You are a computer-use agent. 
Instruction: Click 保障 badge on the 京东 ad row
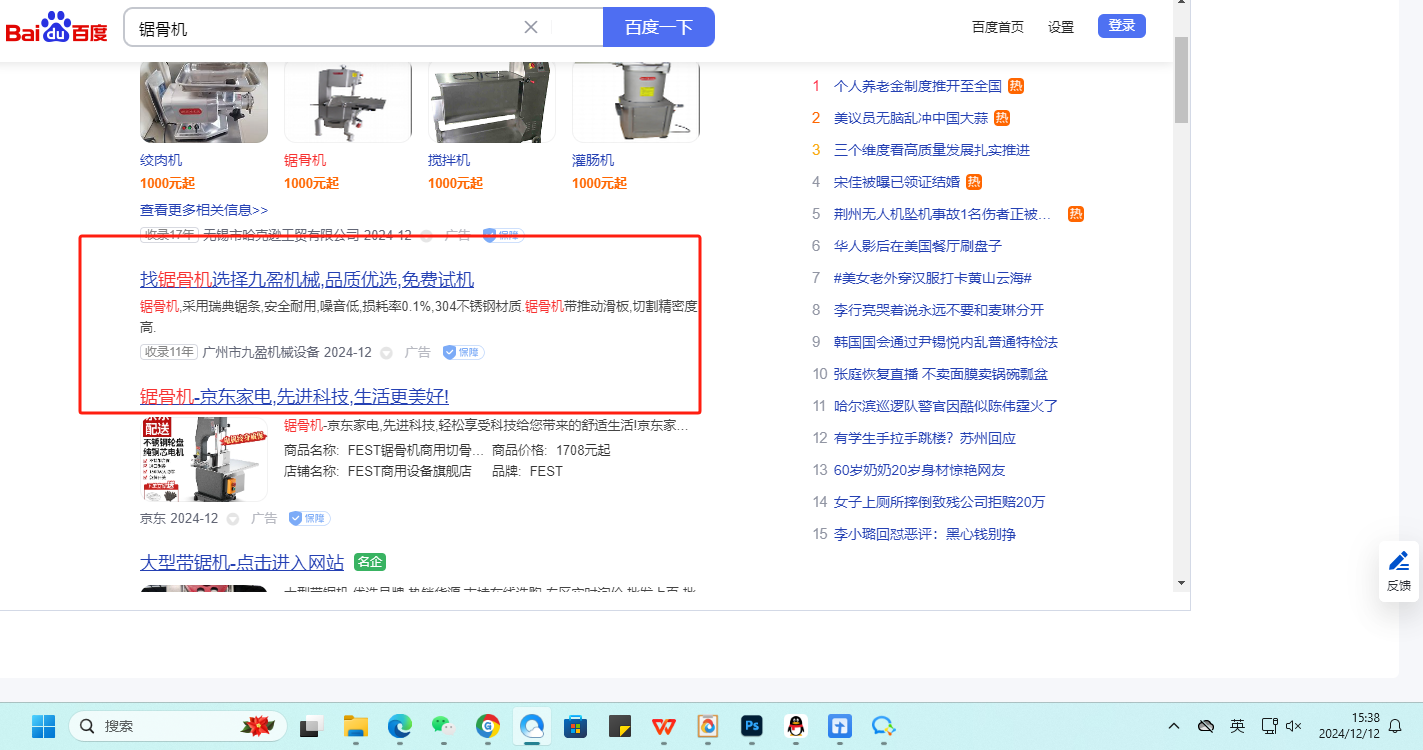click(x=310, y=518)
